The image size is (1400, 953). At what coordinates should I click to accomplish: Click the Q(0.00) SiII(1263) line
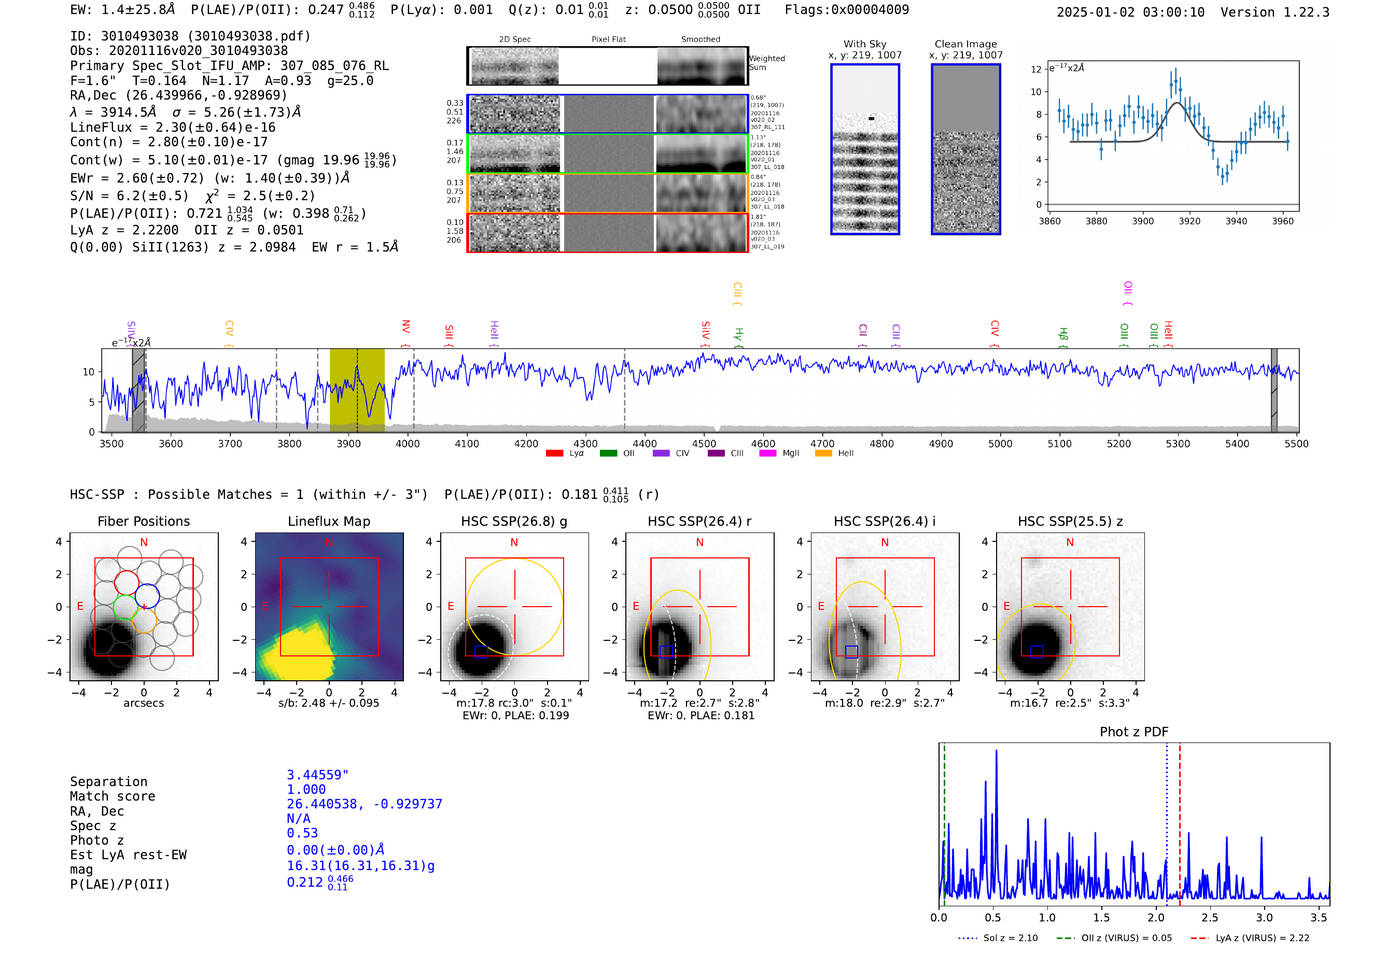coord(234,247)
